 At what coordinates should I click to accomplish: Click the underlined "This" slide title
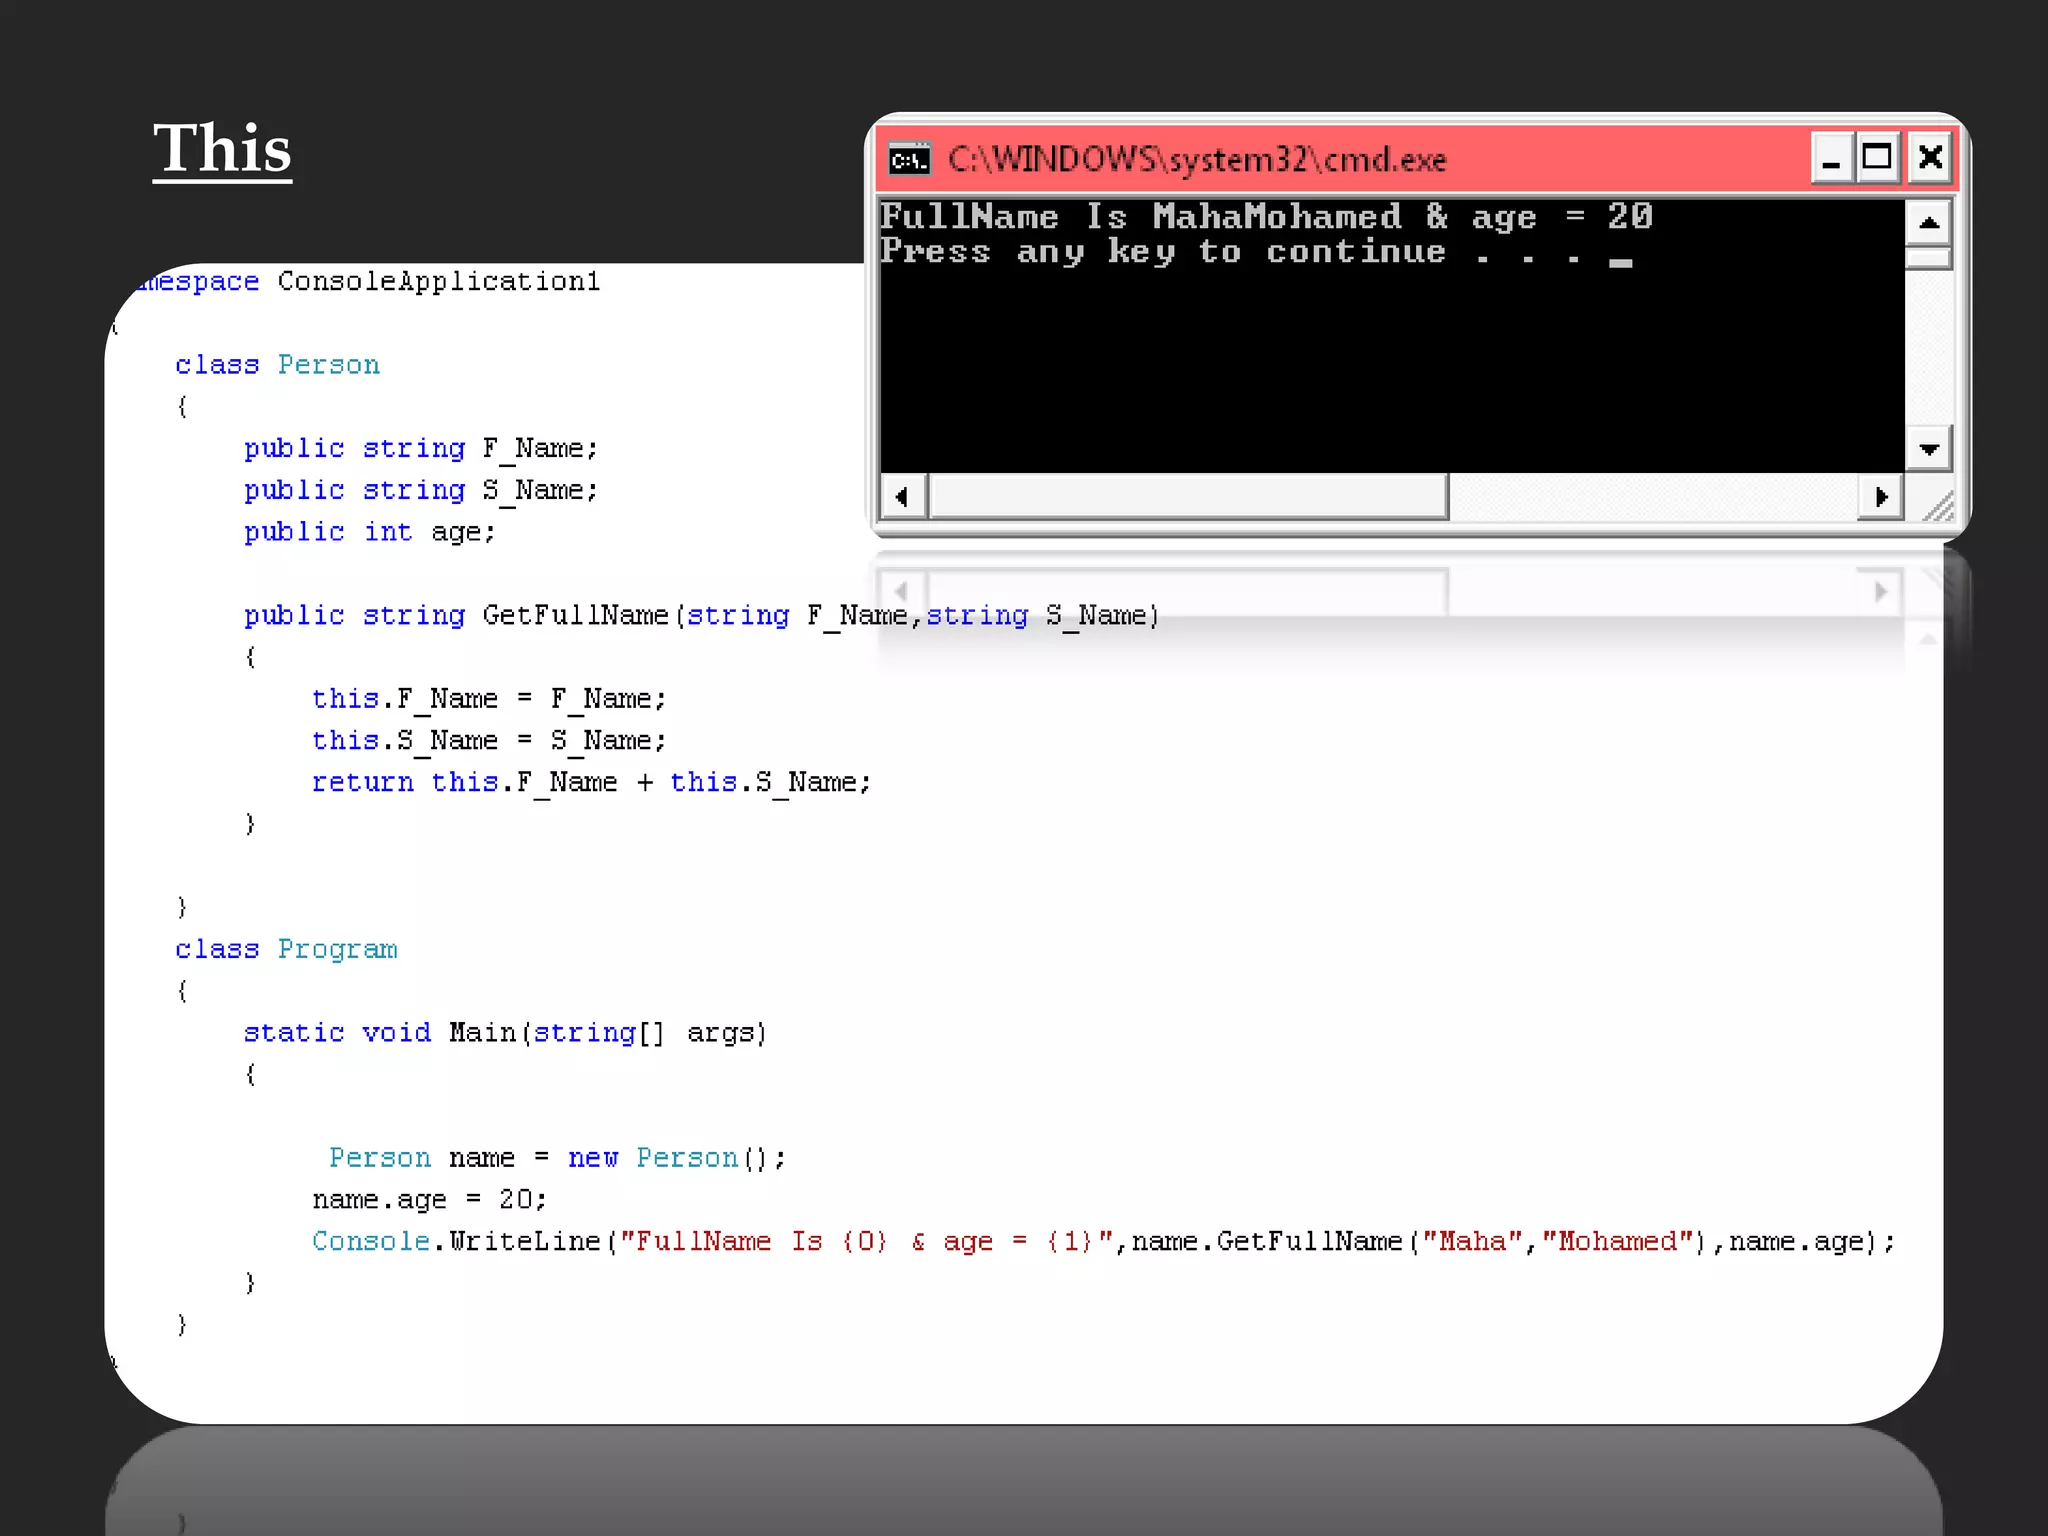(x=222, y=150)
